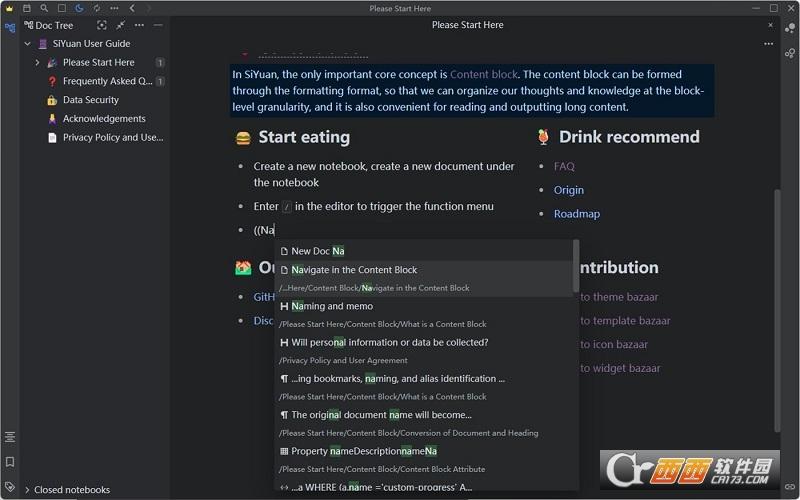Open the to icon bazaar link
The image size is (800, 500).
(x=614, y=344)
